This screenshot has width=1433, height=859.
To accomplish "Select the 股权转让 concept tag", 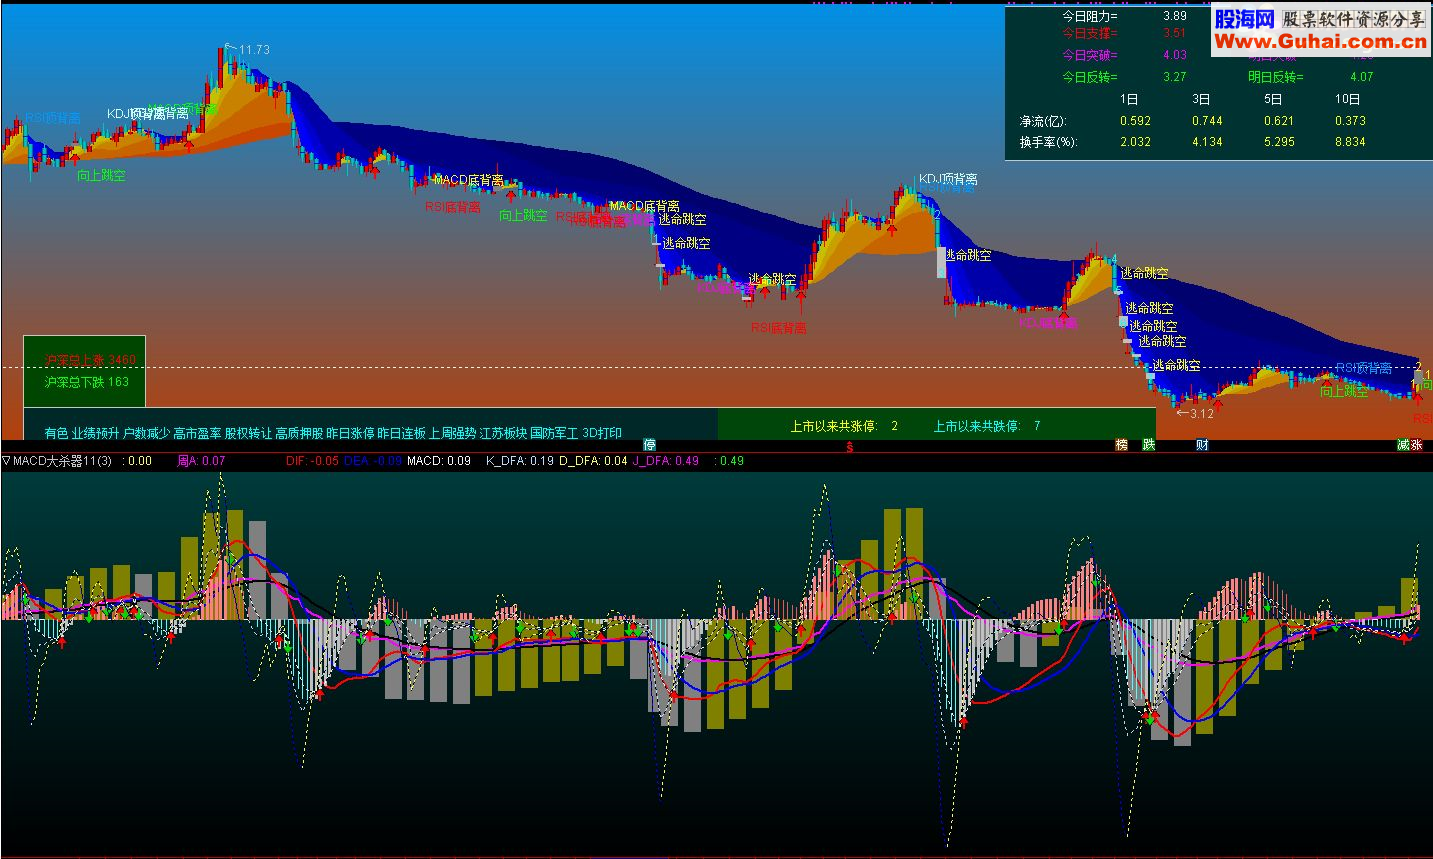I will tap(248, 433).
